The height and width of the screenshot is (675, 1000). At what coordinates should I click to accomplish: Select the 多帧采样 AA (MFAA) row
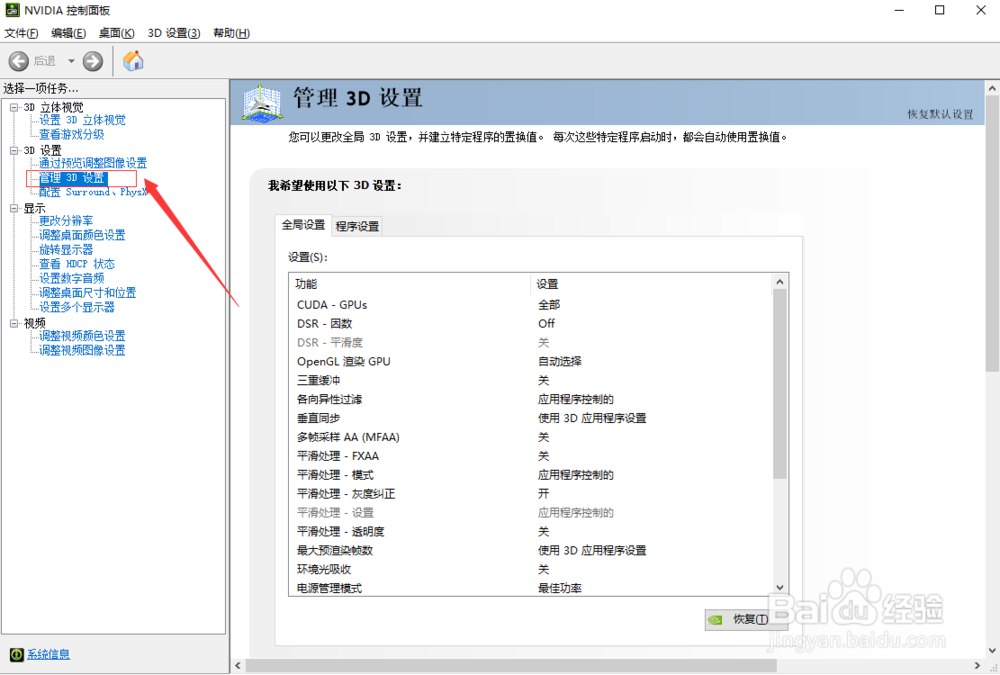[x=531, y=437]
